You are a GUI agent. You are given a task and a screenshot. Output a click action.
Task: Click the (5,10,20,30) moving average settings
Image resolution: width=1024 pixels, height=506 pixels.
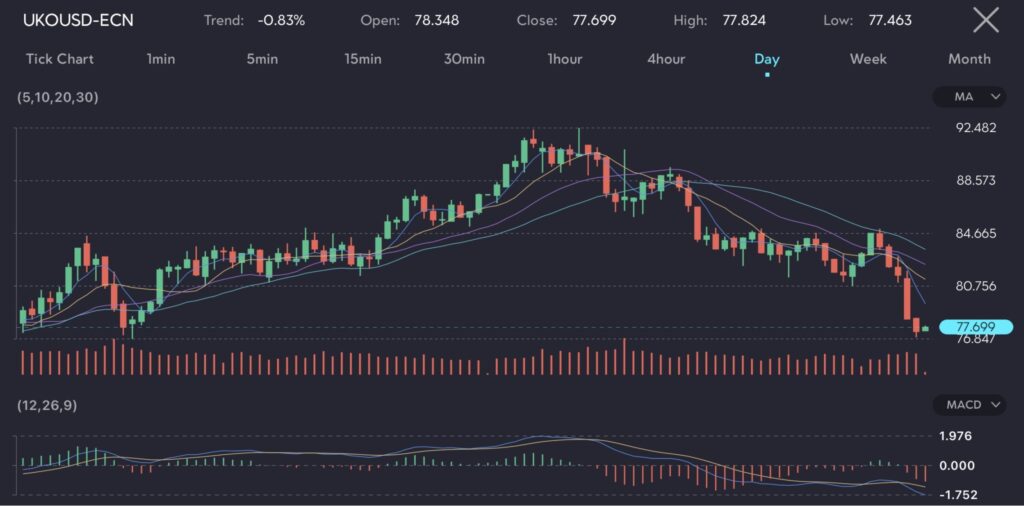(x=58, y=97)
